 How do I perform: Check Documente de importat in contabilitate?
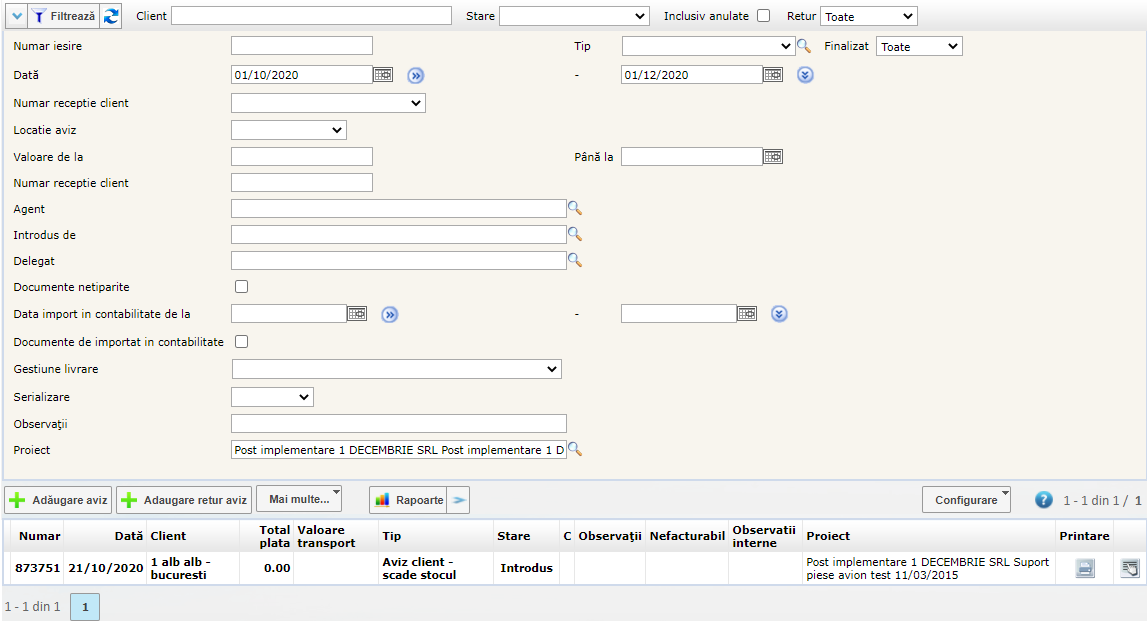[241, 341]
